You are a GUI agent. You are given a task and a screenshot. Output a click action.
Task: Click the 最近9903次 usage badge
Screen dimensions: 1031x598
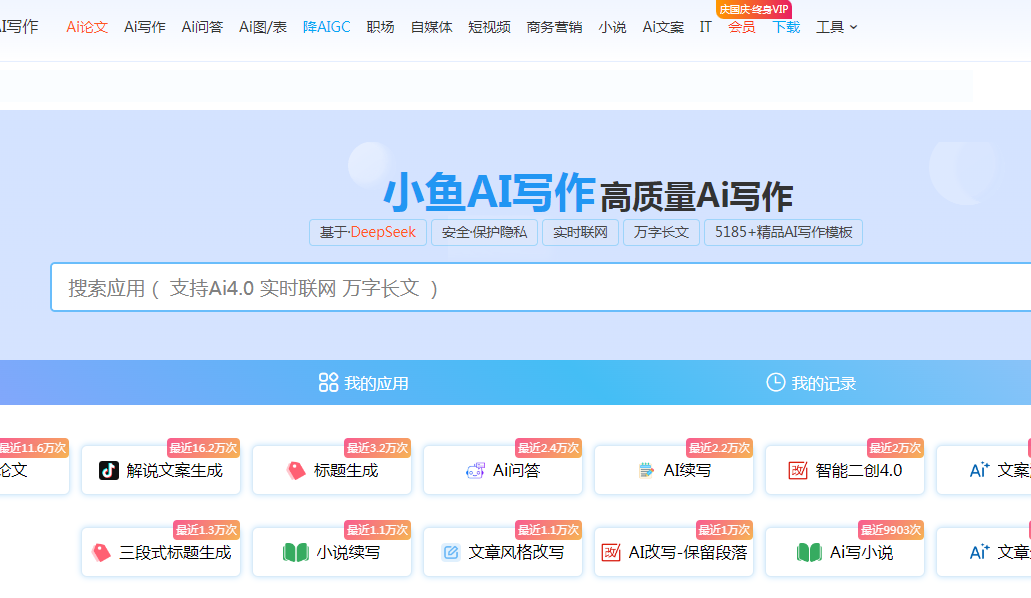(x=891, y=530)
